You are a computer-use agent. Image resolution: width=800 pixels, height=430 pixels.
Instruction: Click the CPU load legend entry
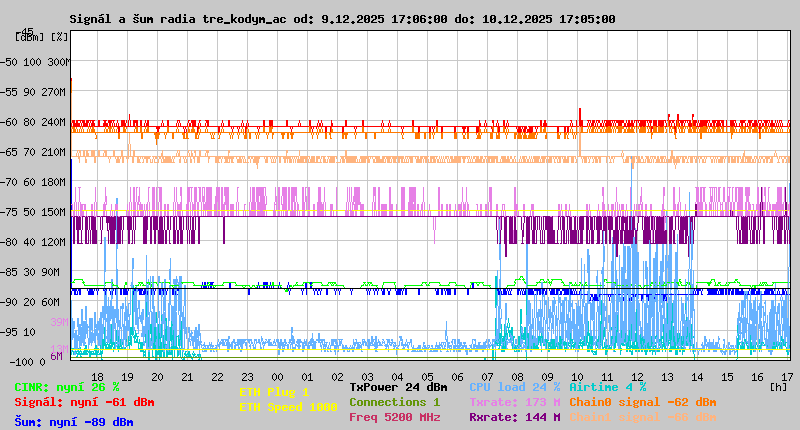pos(514,387)
